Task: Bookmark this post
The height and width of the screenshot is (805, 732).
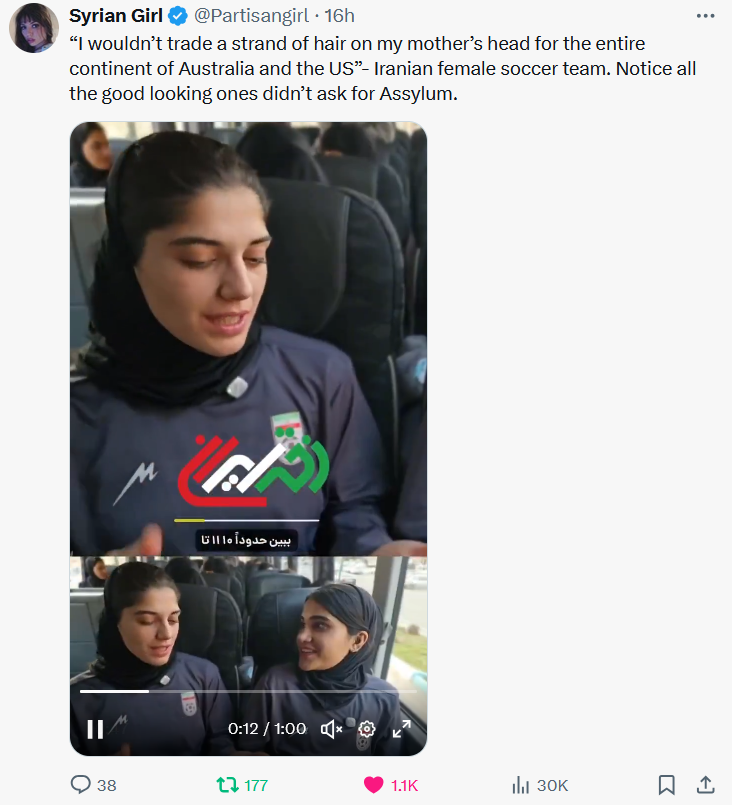Action: pos(666,785)
